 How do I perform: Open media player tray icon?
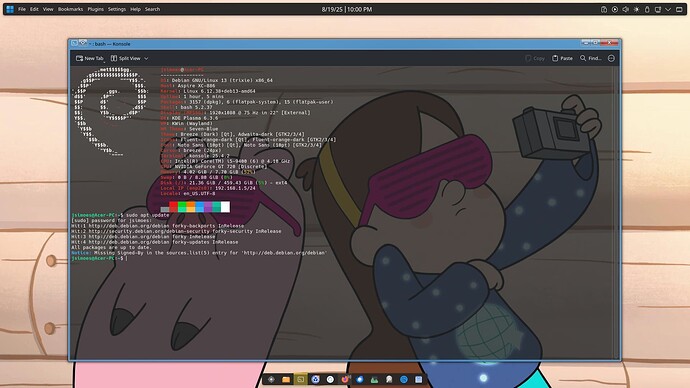615,9
